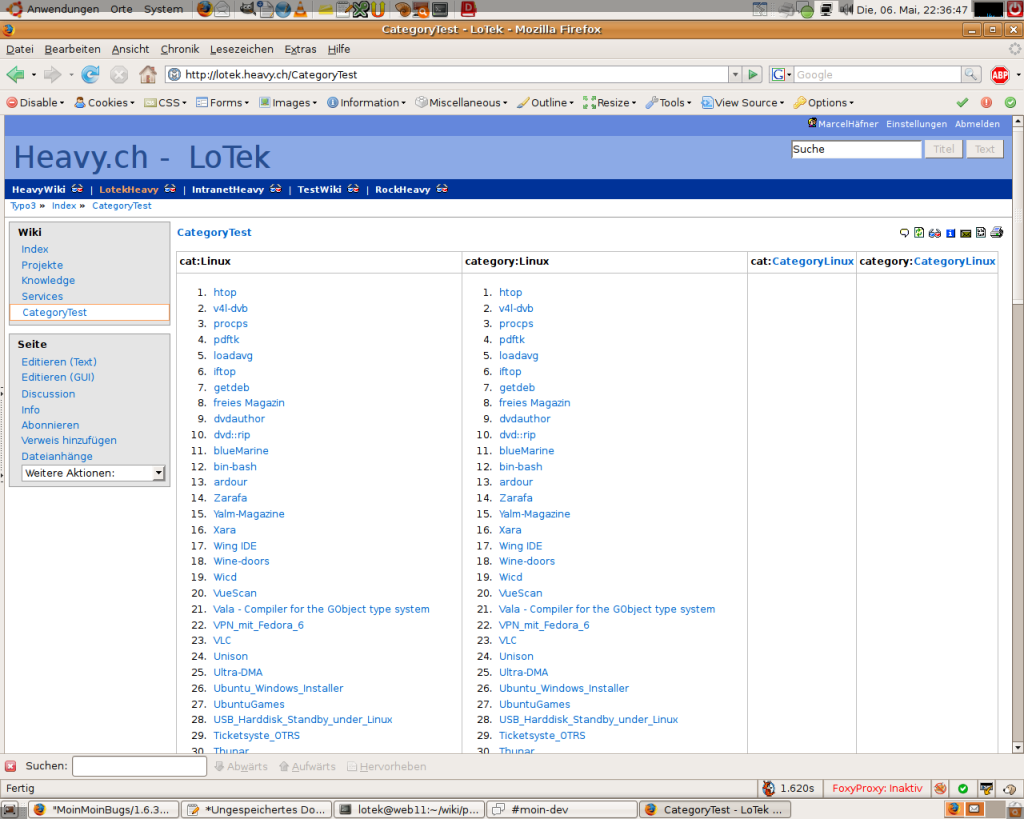Viewport: 1024px width, 819px height.
Task: Click the Adblock Plus ABP icon
Action: [999, 75]
